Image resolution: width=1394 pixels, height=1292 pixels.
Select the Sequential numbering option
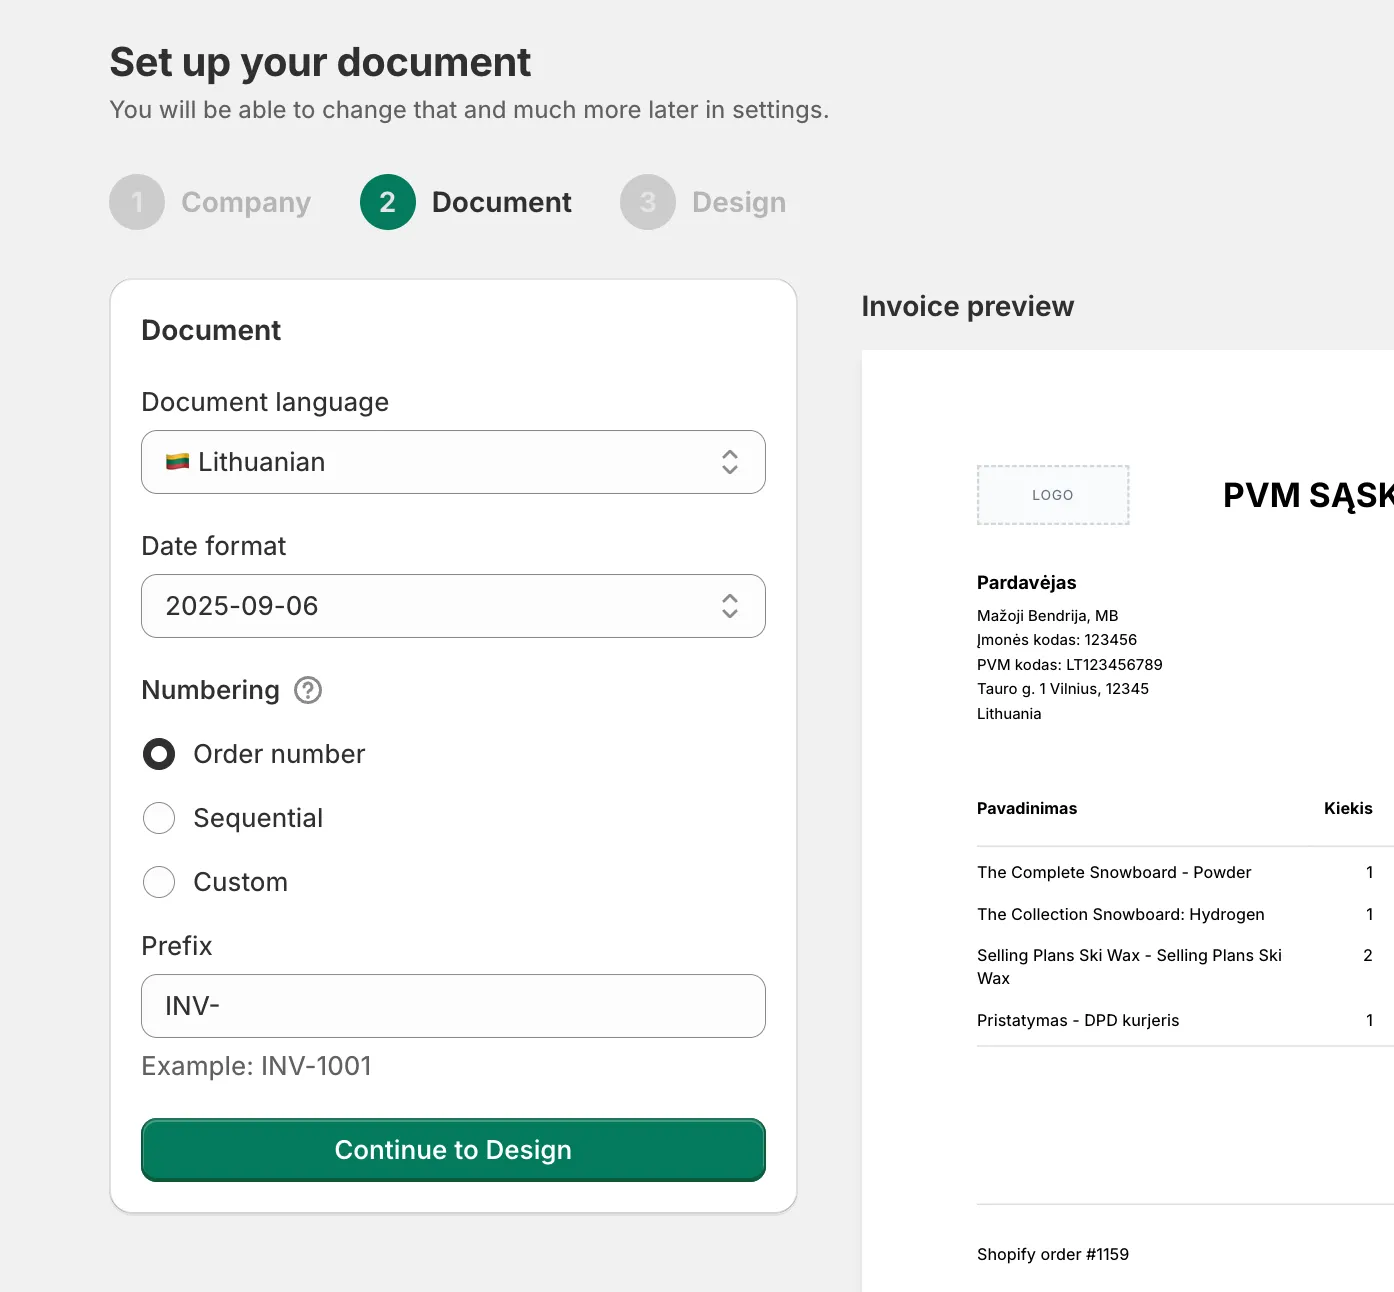(x=159, y=818)
